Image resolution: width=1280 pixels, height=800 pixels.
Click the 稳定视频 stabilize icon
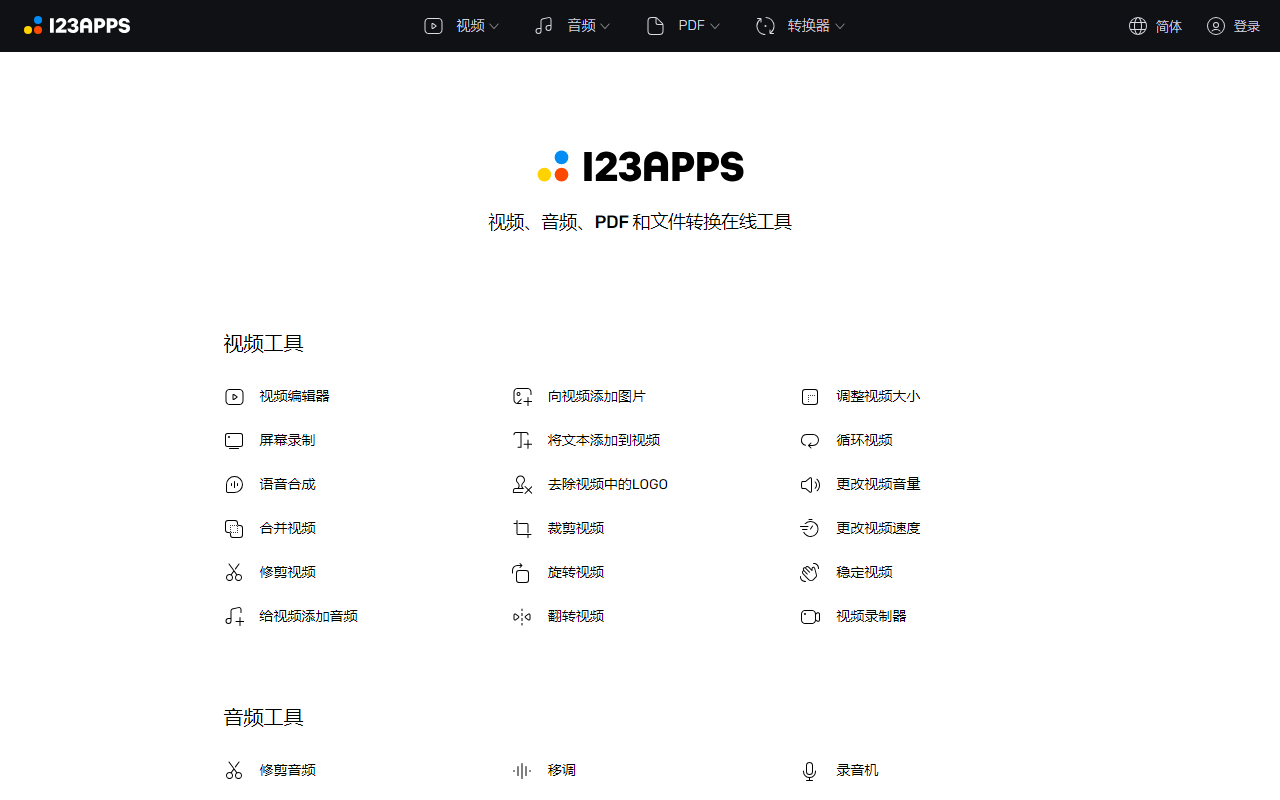[810, 573]
